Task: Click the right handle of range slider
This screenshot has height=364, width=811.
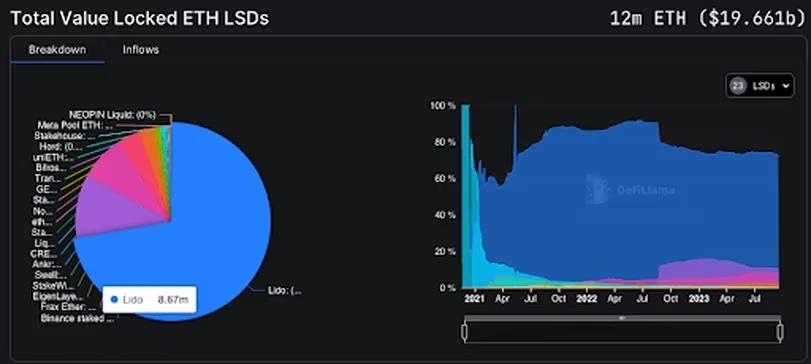Action: tap(780, 332)
